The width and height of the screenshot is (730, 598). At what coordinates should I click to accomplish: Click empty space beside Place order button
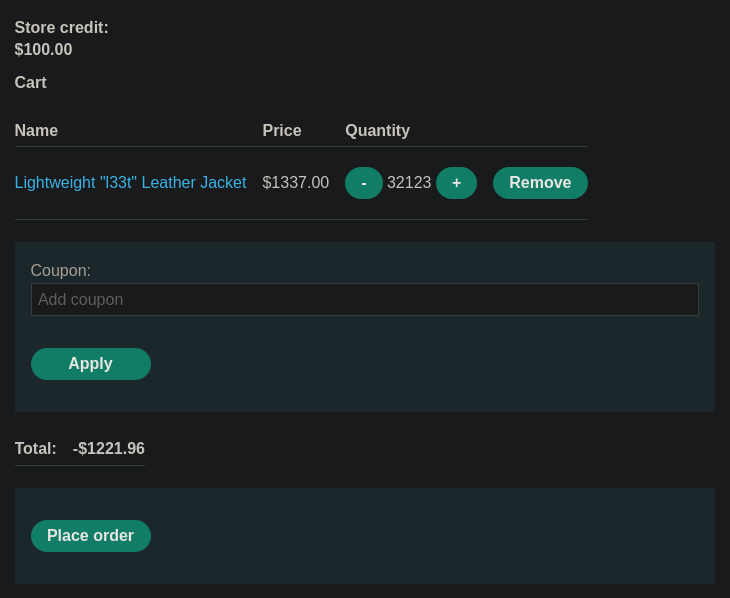click(419, 536)
